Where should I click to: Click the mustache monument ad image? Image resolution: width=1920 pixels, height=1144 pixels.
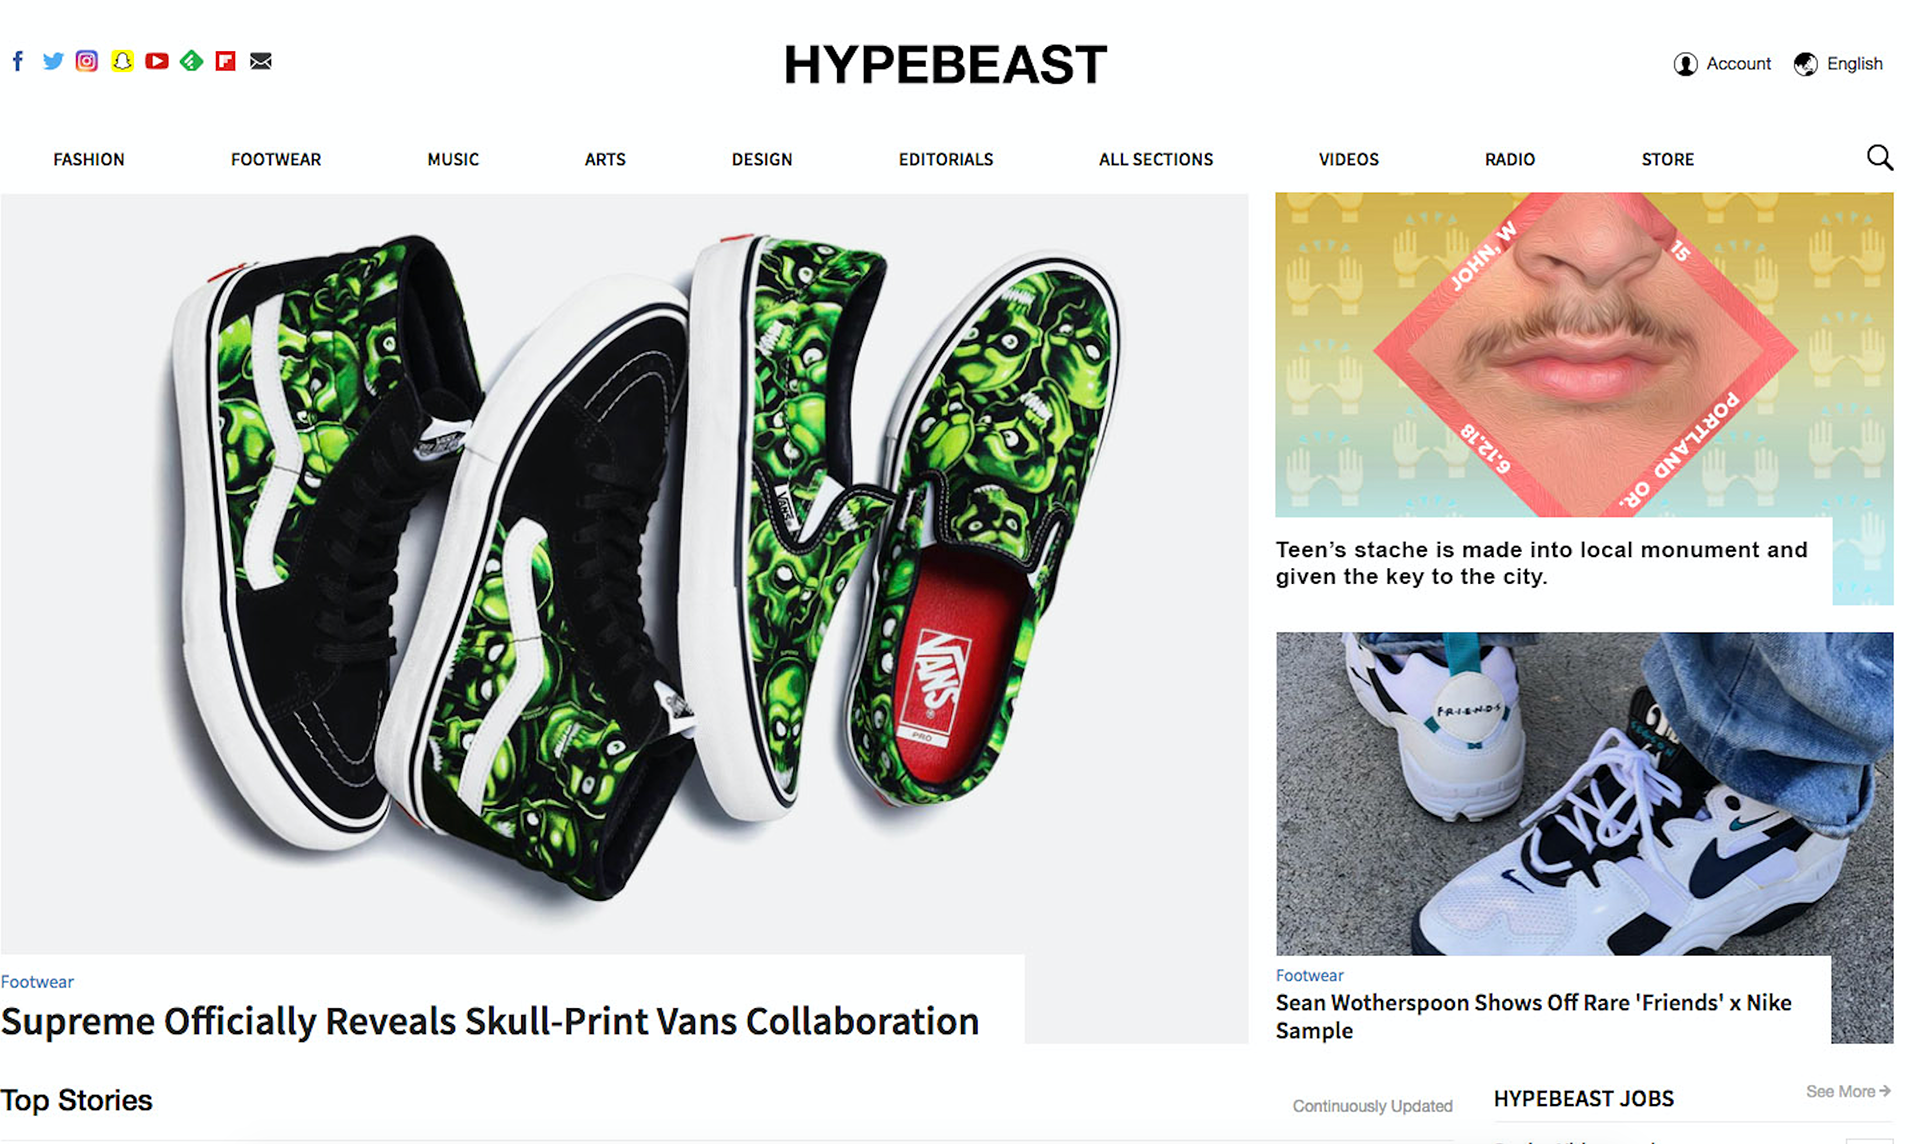pyautogui.click(x=1584, y=355)
